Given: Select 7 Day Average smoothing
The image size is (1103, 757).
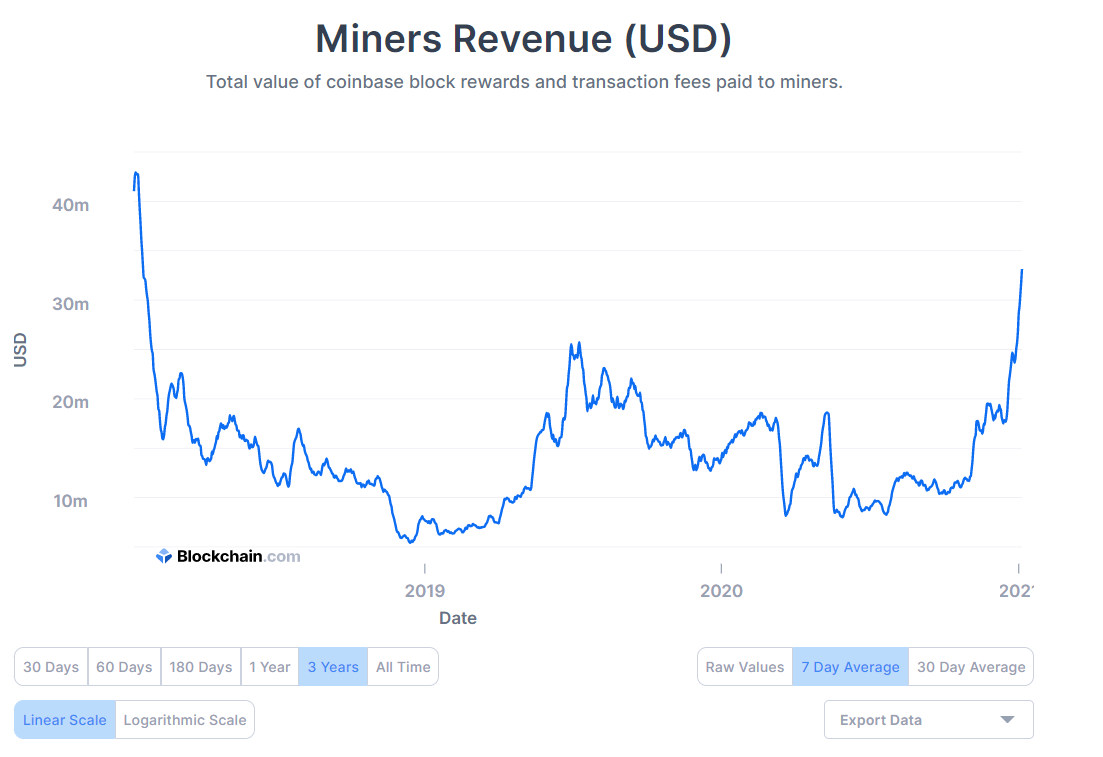Looking at the screenshot, I should (x=850, y=667).
